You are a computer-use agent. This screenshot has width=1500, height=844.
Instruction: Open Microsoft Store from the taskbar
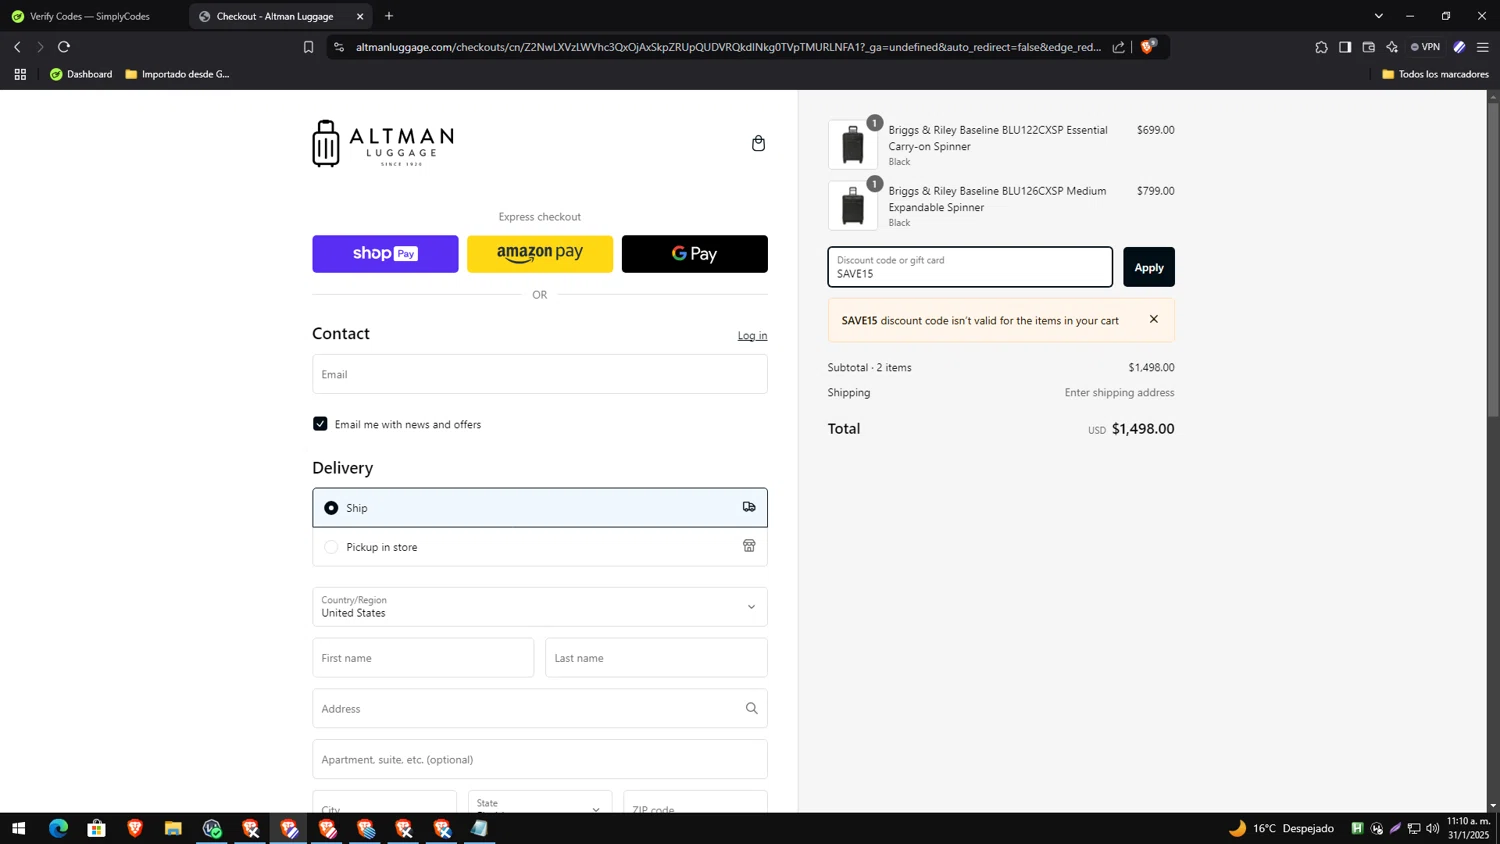[96, 828]
